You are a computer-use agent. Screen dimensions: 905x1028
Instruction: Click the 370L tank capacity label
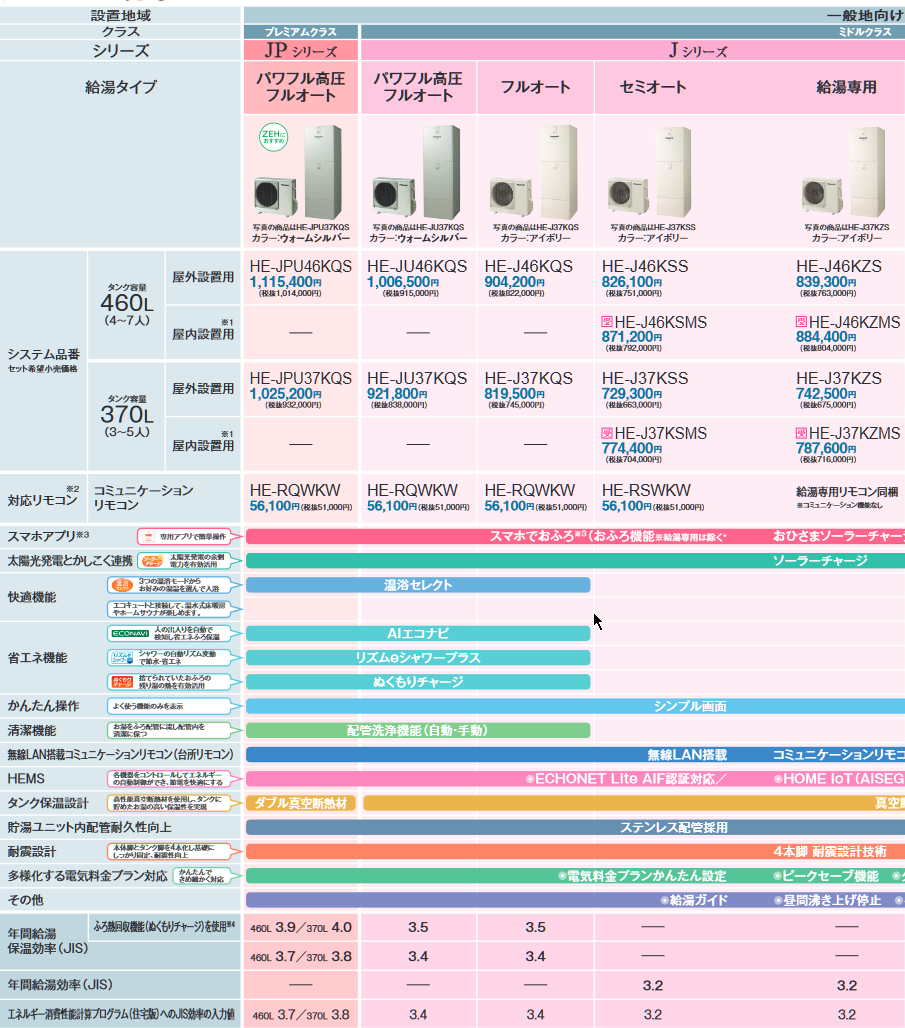pos(127,414)
